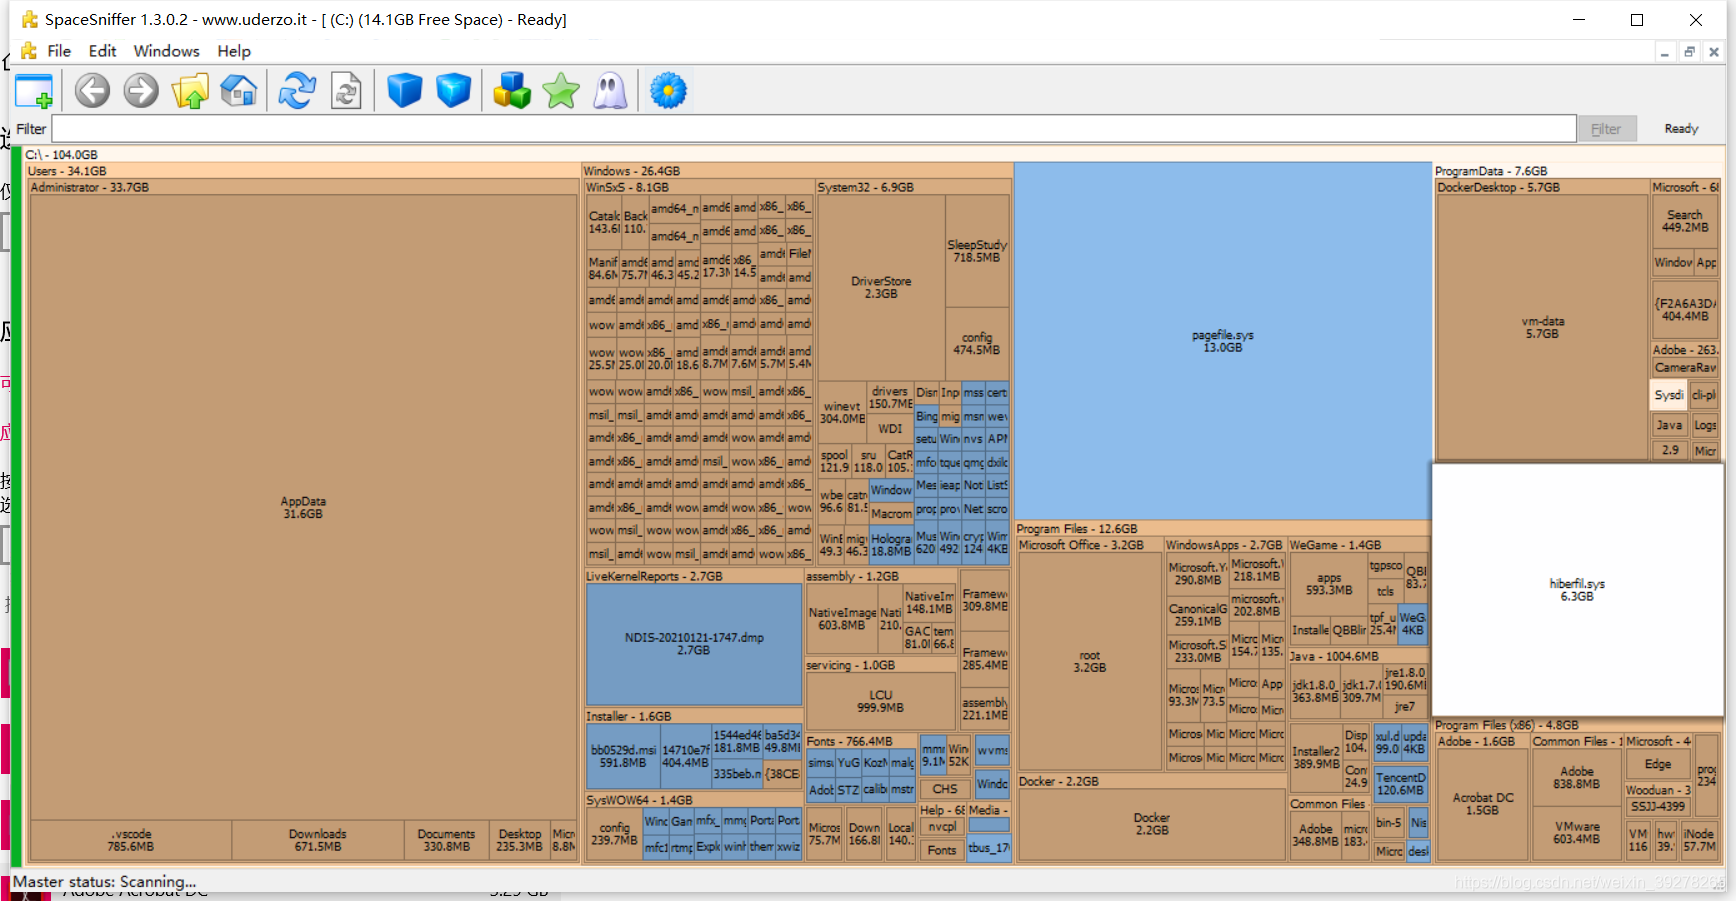This screenshot has height=901, width=1736.
Task: Open configuration with blue gear icon
Action: coord(668,91)
